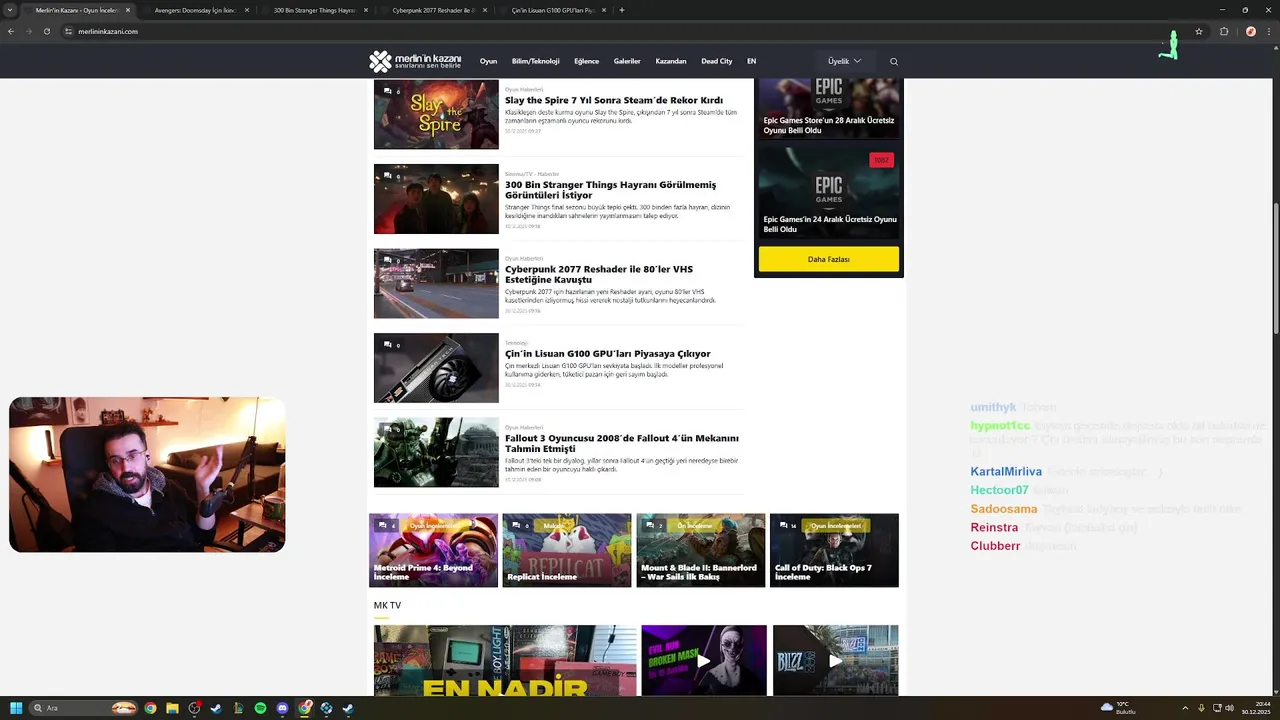Screen dimensions: 1280x720
Task: Click the comment icon on Lisuan G100 thumbnail
Action: [388, 345]
